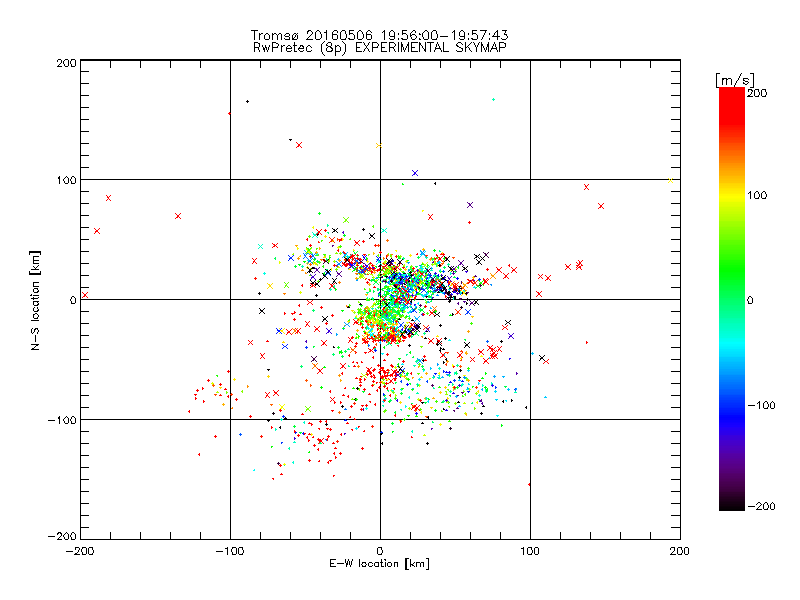Image resolution: width=800 pixels, height=600 pixels.
Task: Select the "-100" tick label on the N-S axis
Action: point(62,420)
